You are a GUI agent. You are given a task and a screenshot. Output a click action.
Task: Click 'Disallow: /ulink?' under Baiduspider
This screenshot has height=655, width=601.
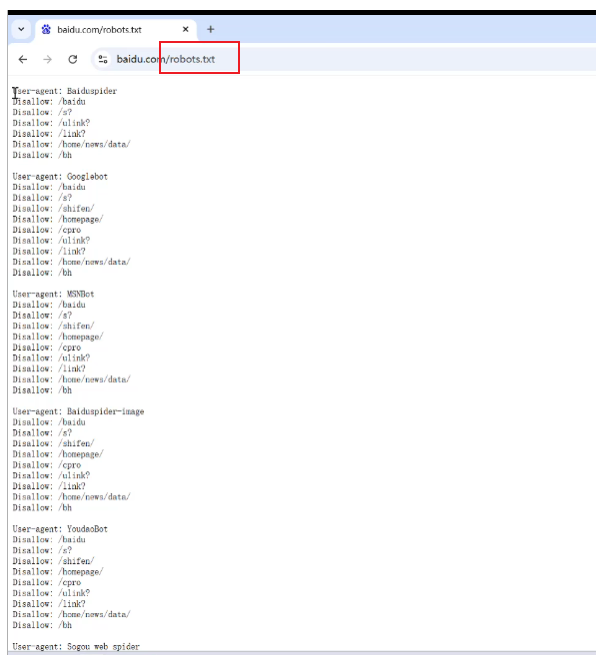(x=51, y=123)
